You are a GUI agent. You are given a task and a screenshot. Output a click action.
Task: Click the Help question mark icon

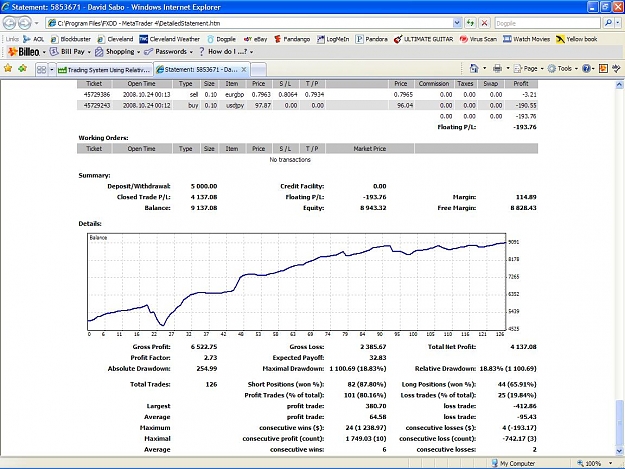click(x=586, y=69)
